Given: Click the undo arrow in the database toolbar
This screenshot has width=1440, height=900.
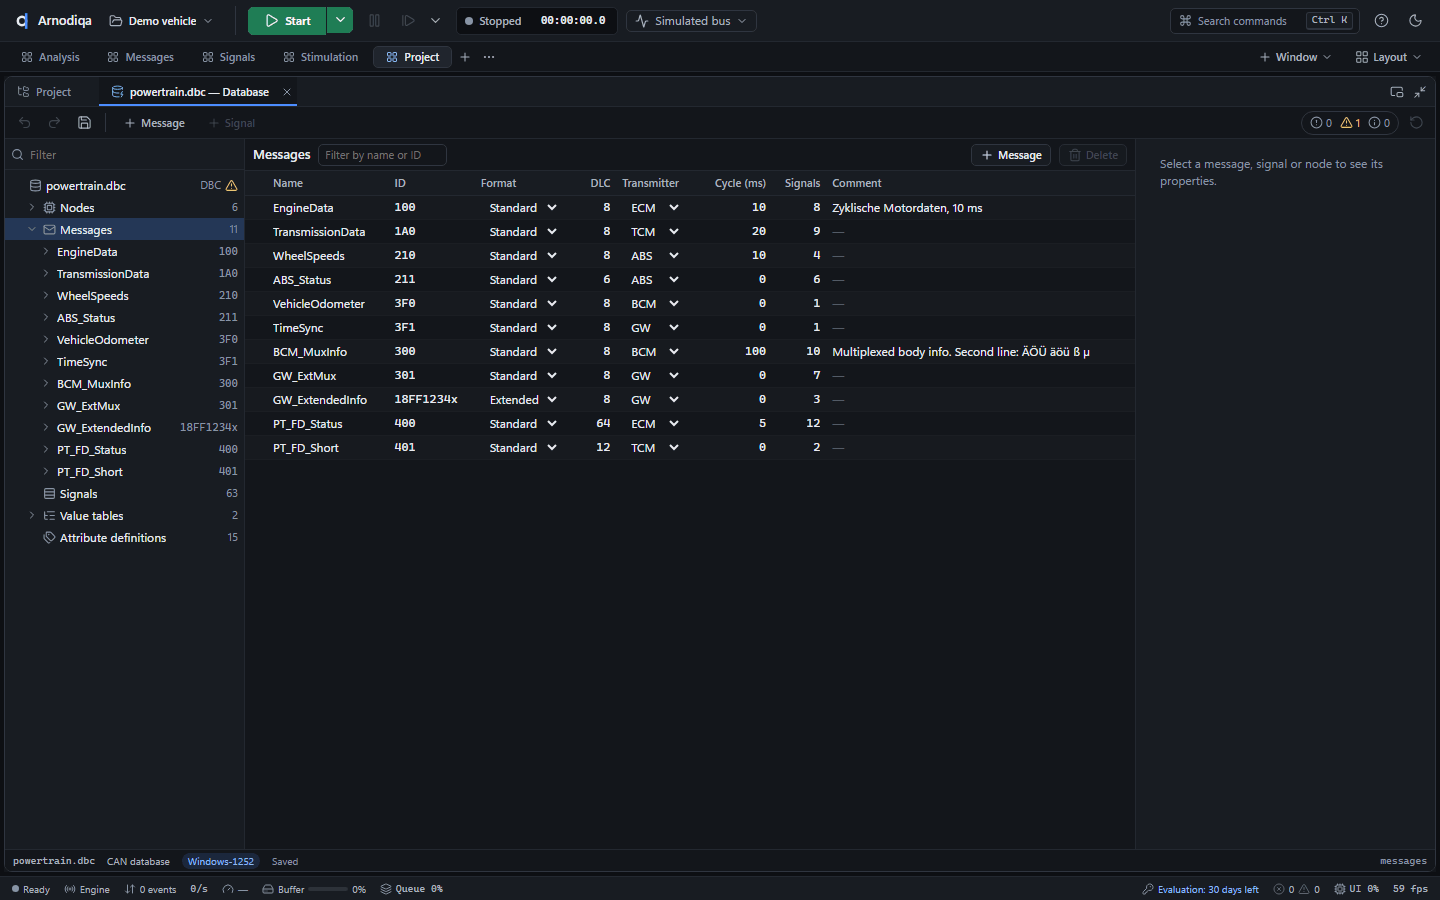Looking at the screenshot, I should pyautogui.click(x=25, y=123).
